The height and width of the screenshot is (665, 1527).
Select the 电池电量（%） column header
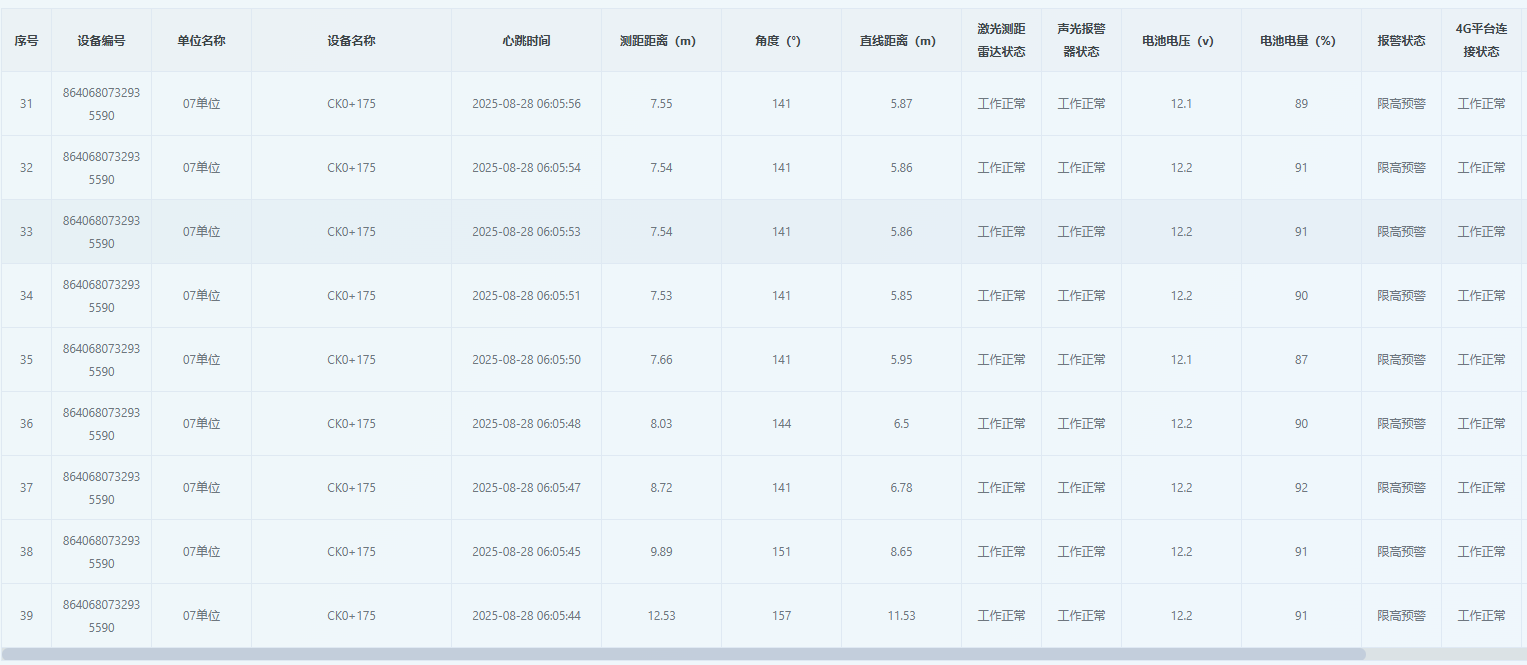(x=1301, y=41)
